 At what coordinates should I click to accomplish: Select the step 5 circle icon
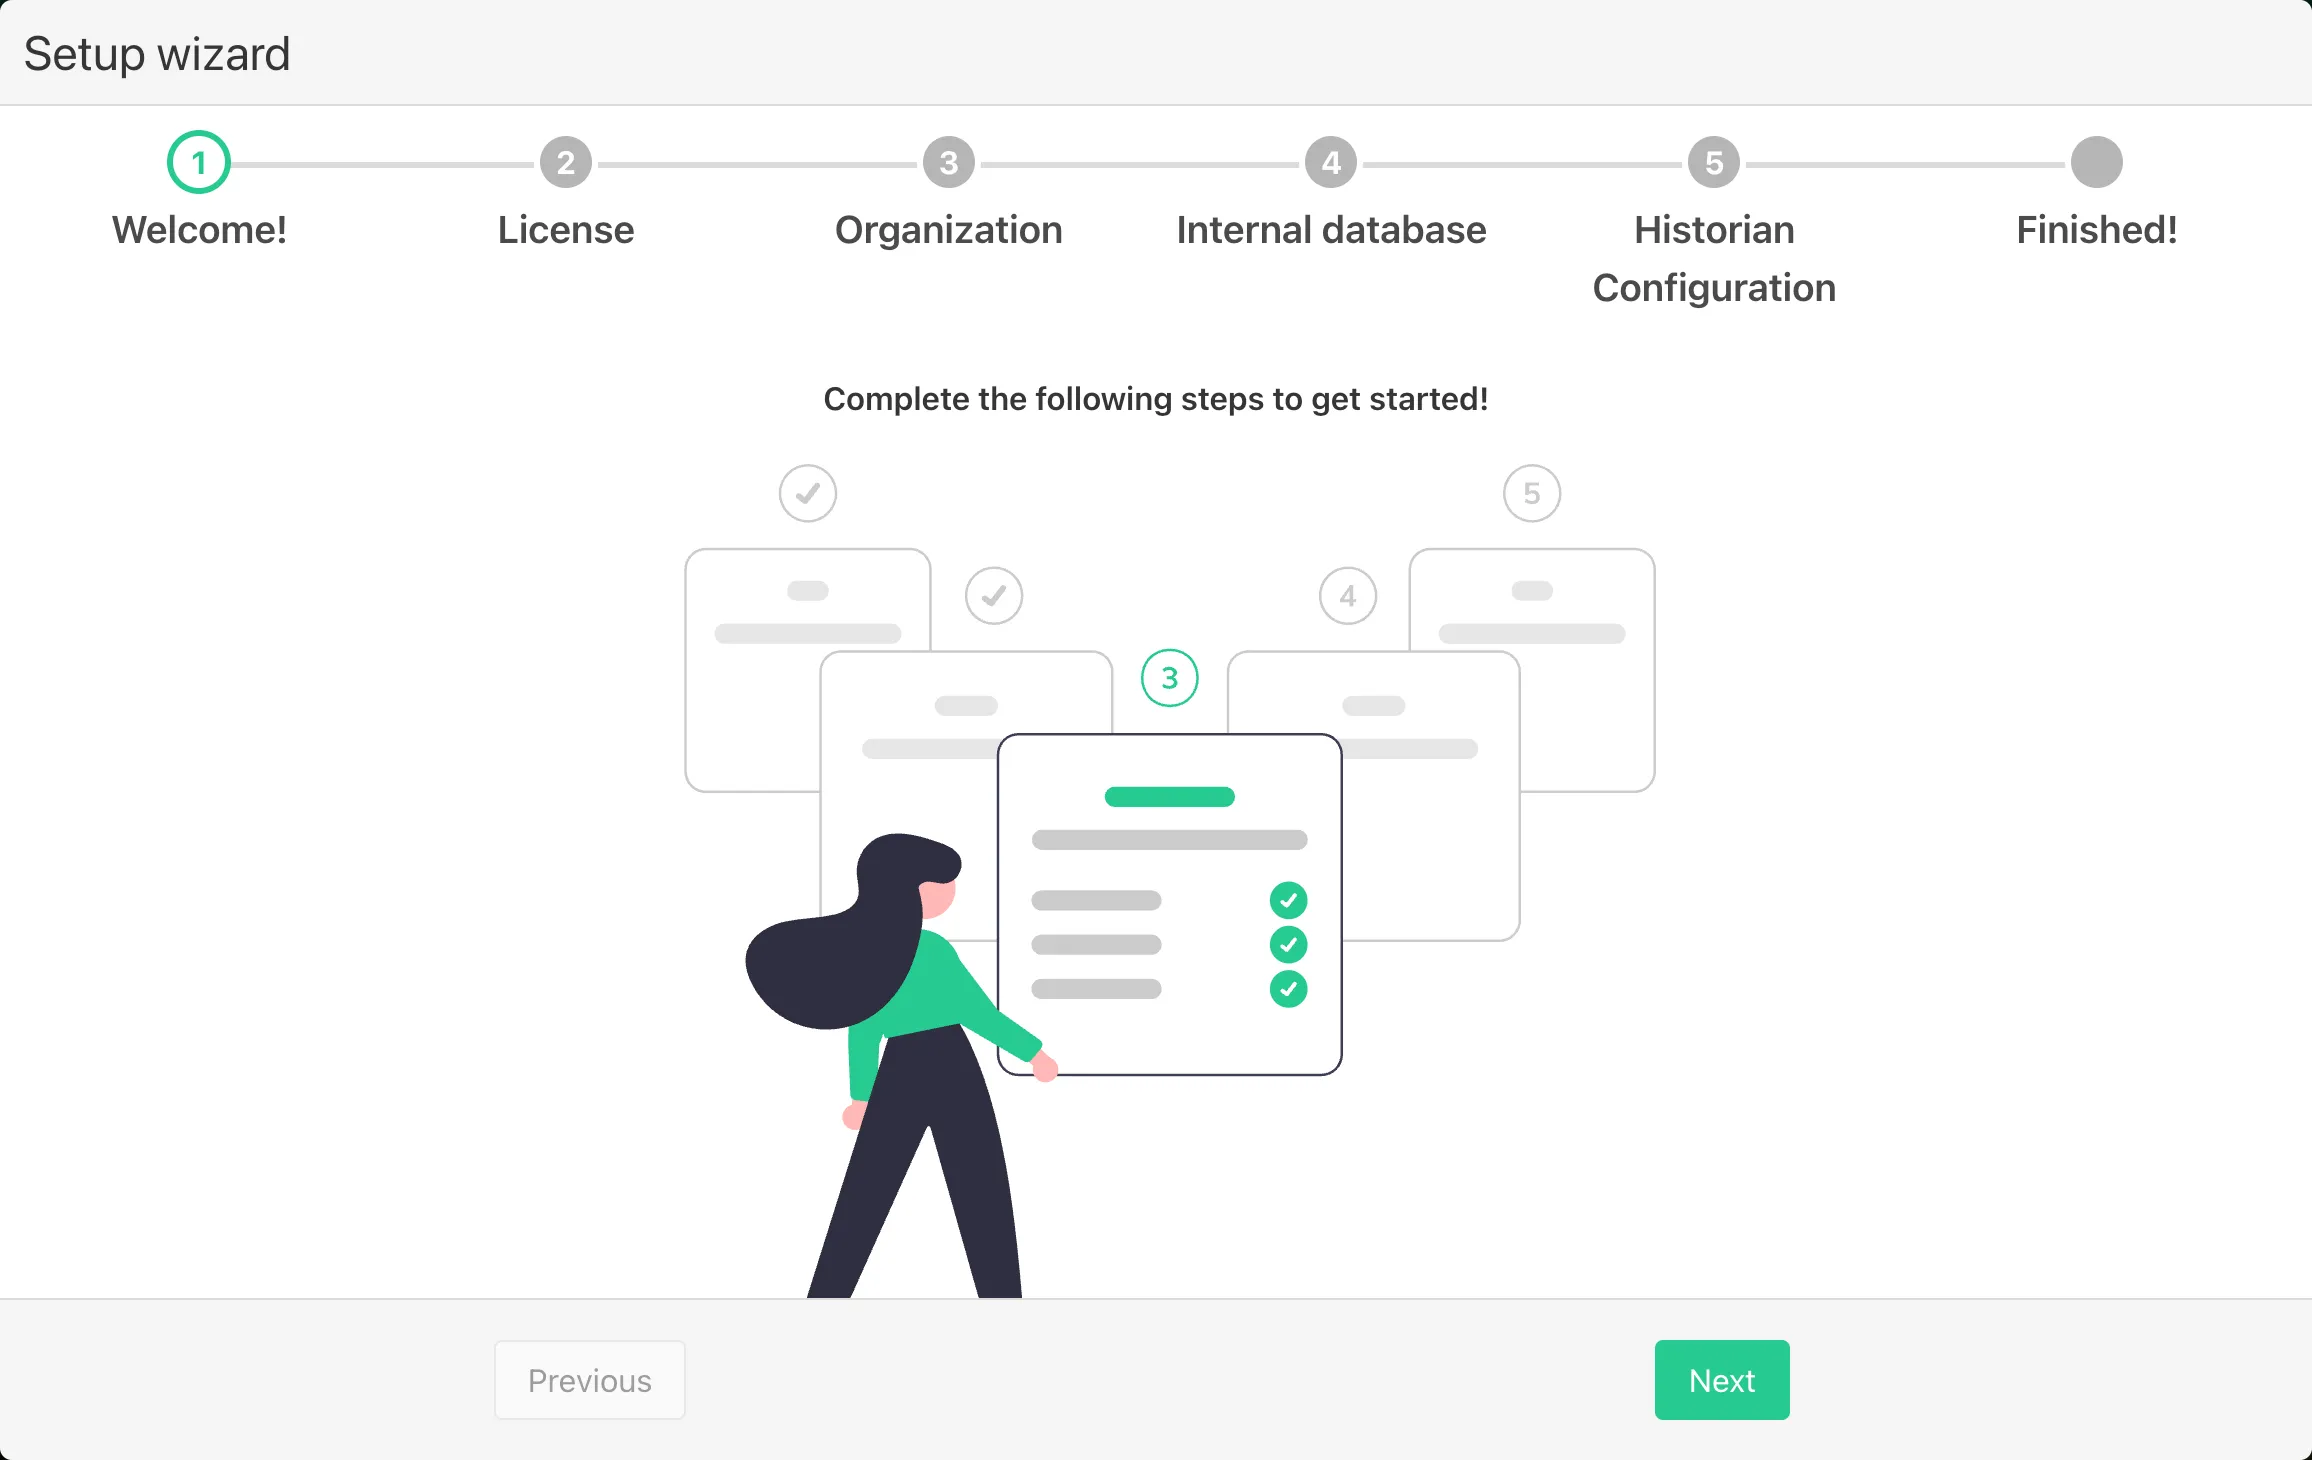1714,162
